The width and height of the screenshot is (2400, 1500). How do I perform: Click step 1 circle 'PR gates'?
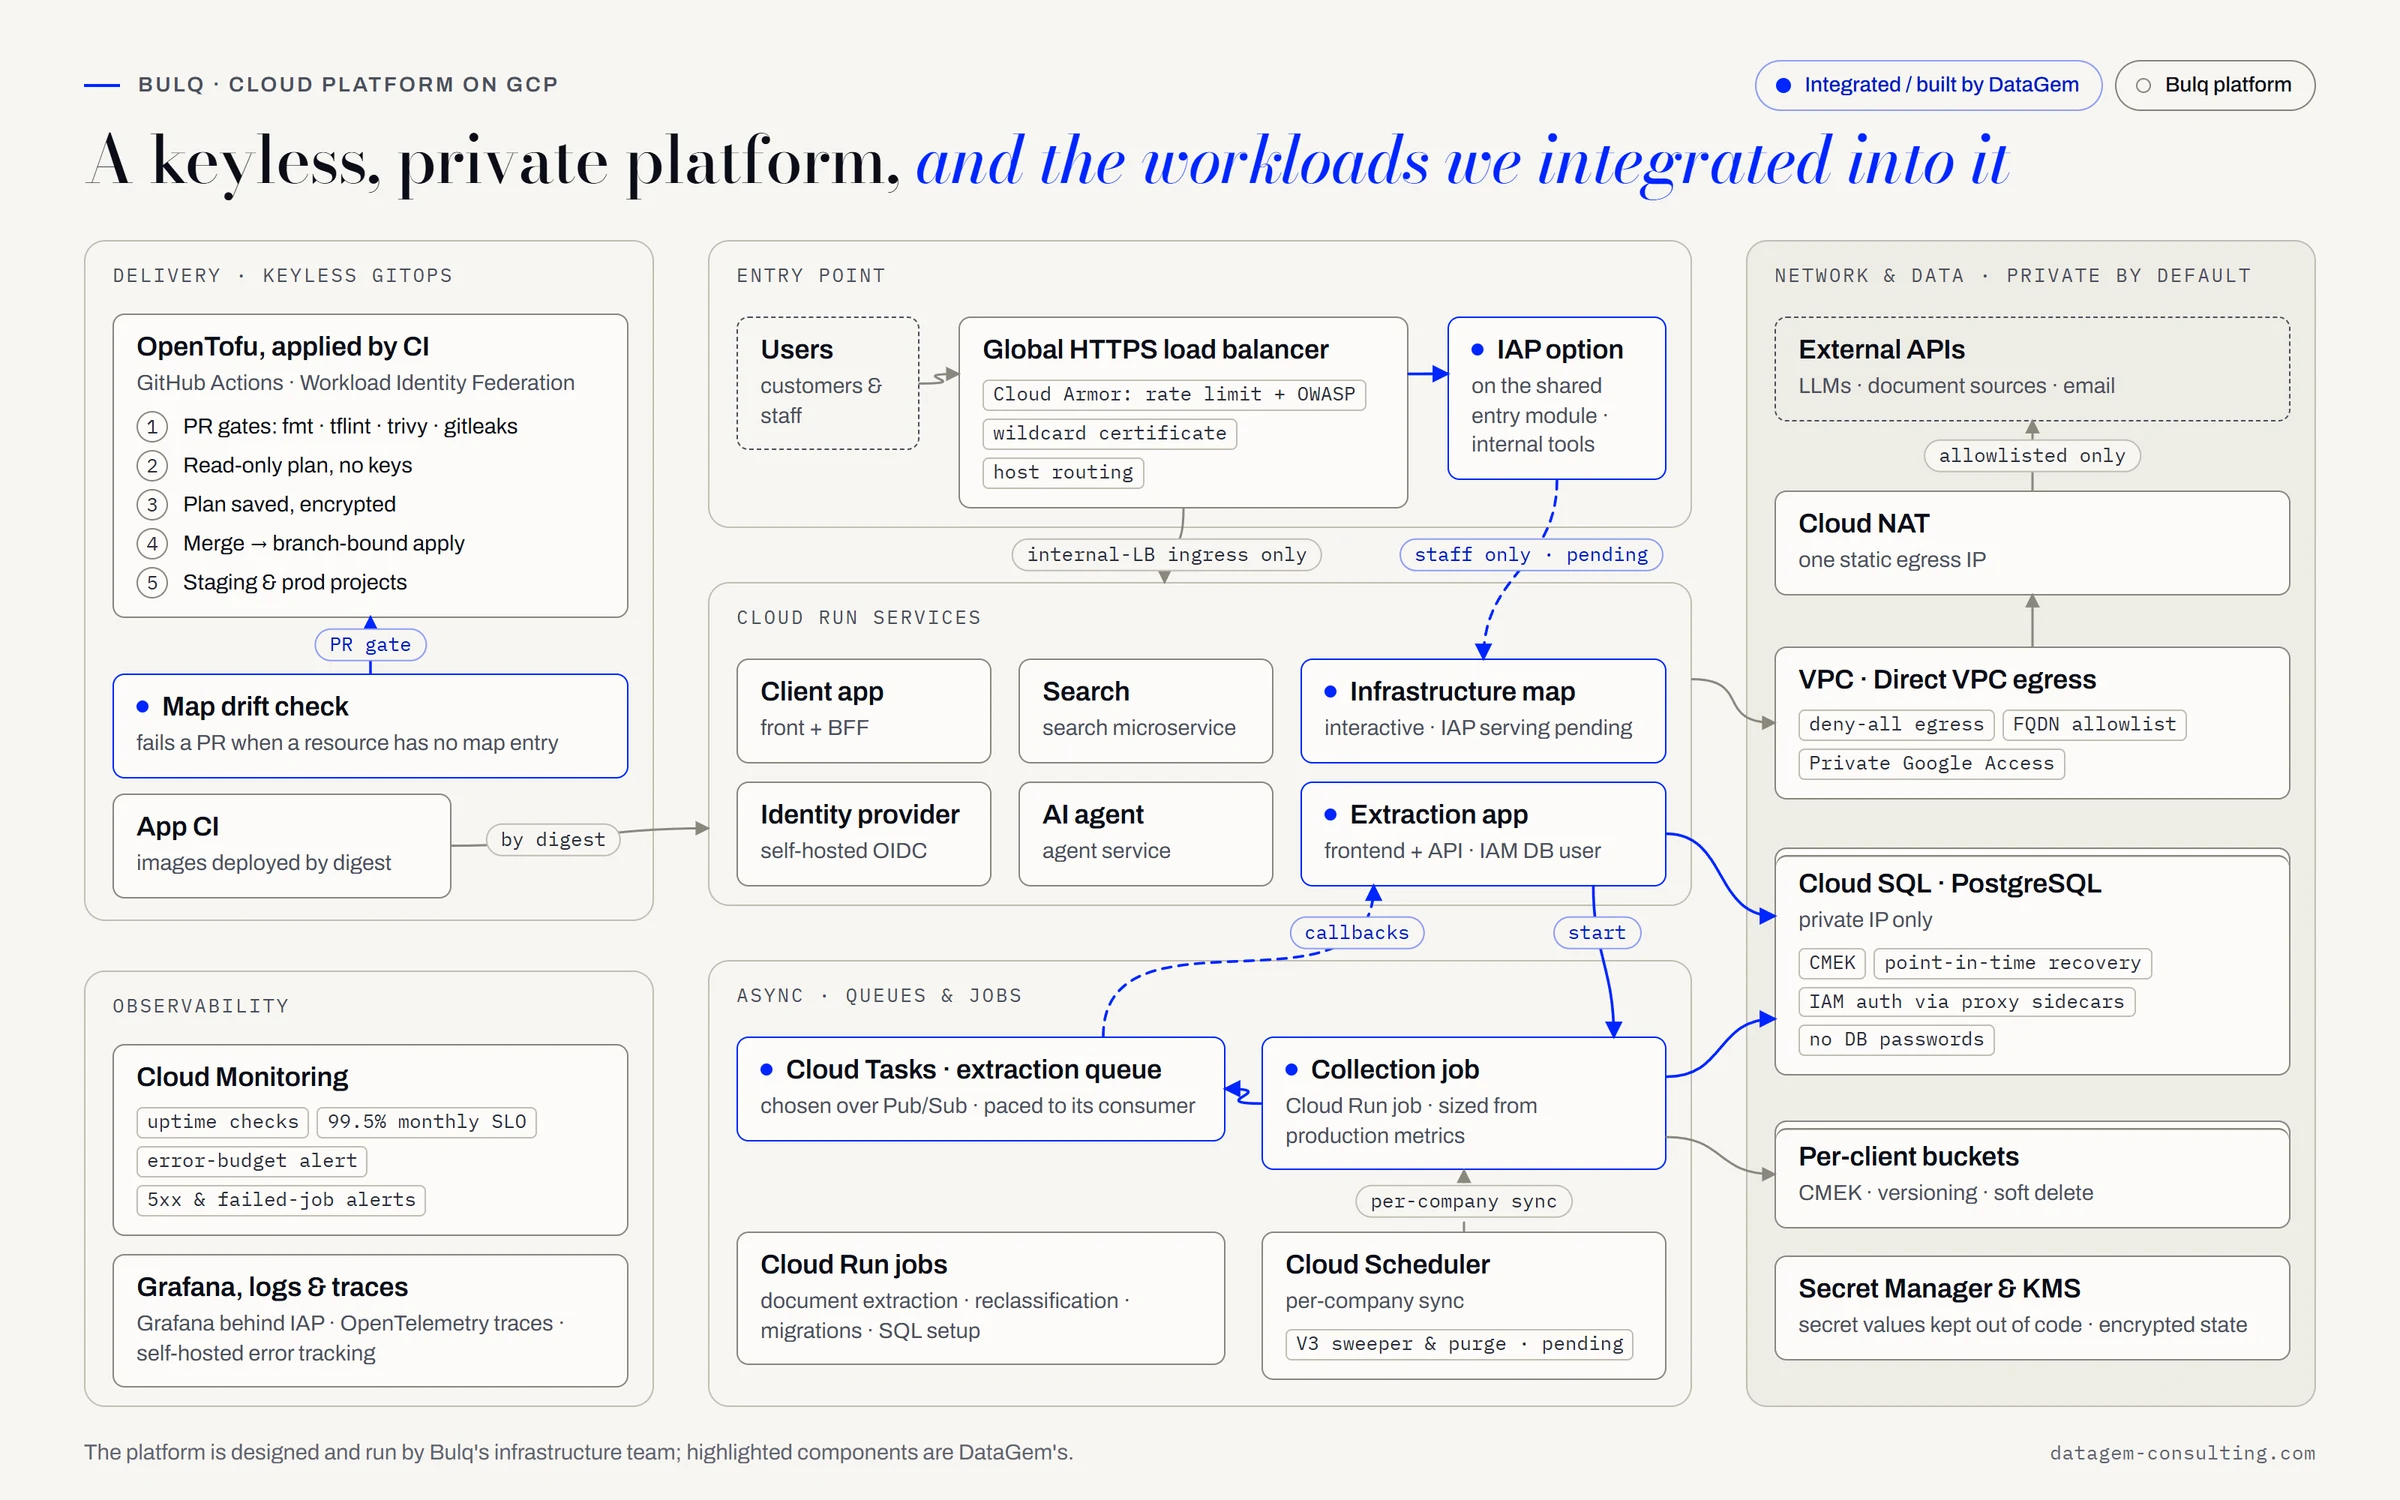[152, 427]
